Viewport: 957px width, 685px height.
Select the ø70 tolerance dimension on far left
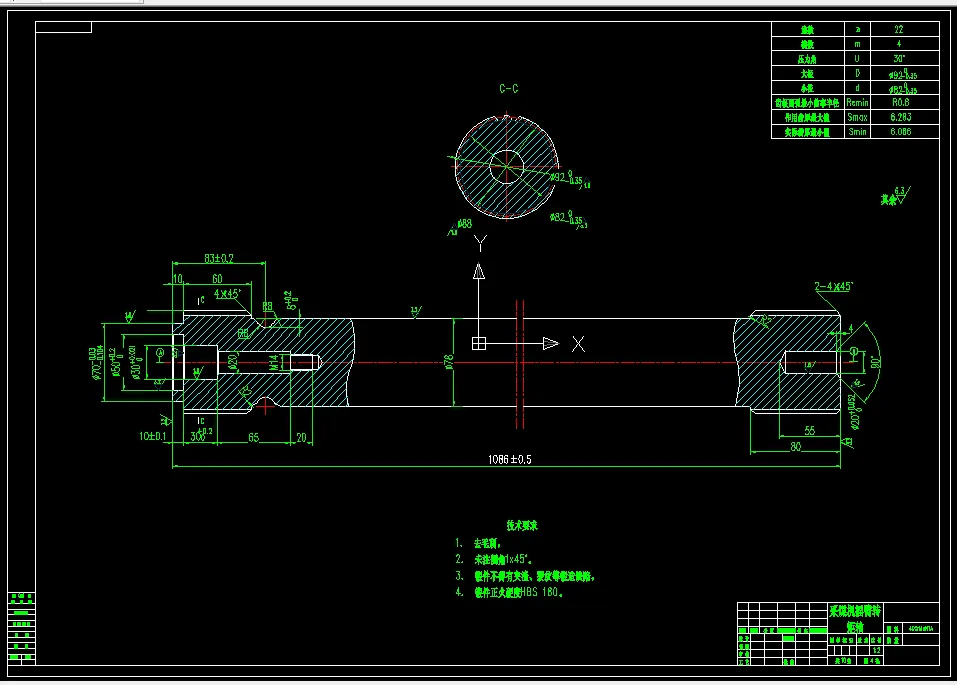(x=96, y=363)
